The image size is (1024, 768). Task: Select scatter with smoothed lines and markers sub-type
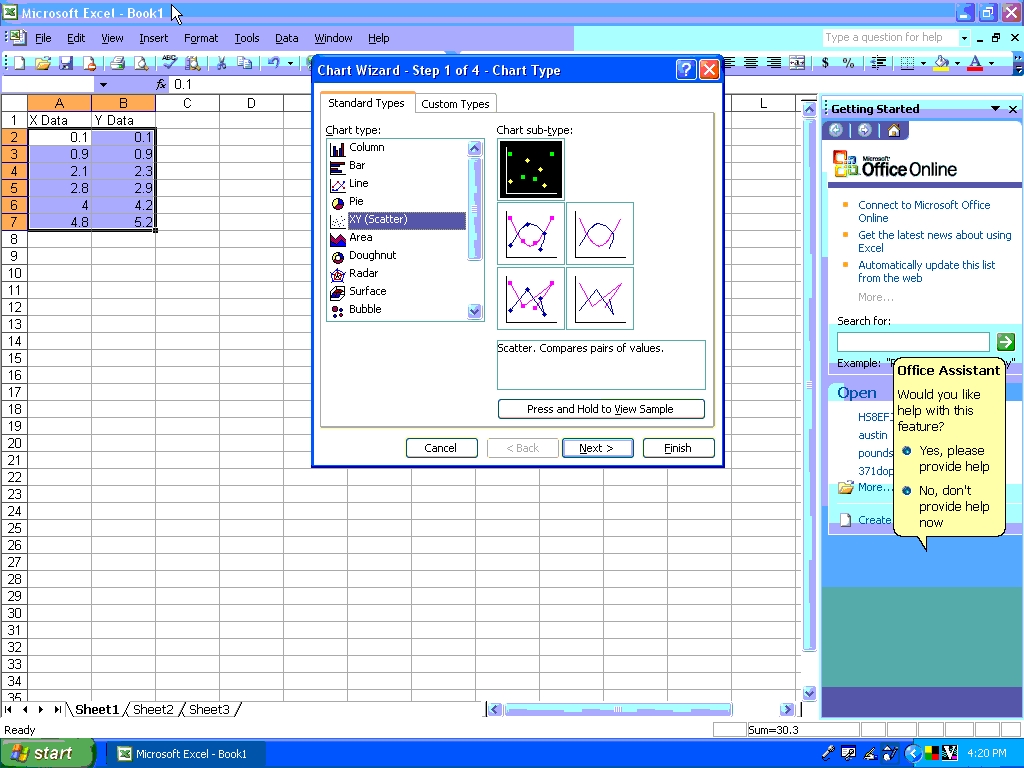pos(531,233)
